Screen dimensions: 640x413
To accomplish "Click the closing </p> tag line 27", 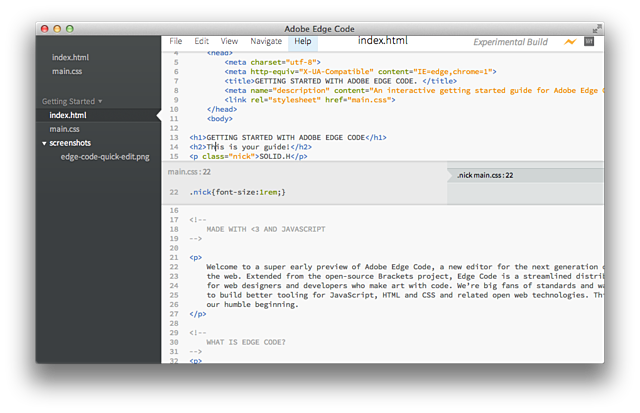I will [x=198, y=314].
